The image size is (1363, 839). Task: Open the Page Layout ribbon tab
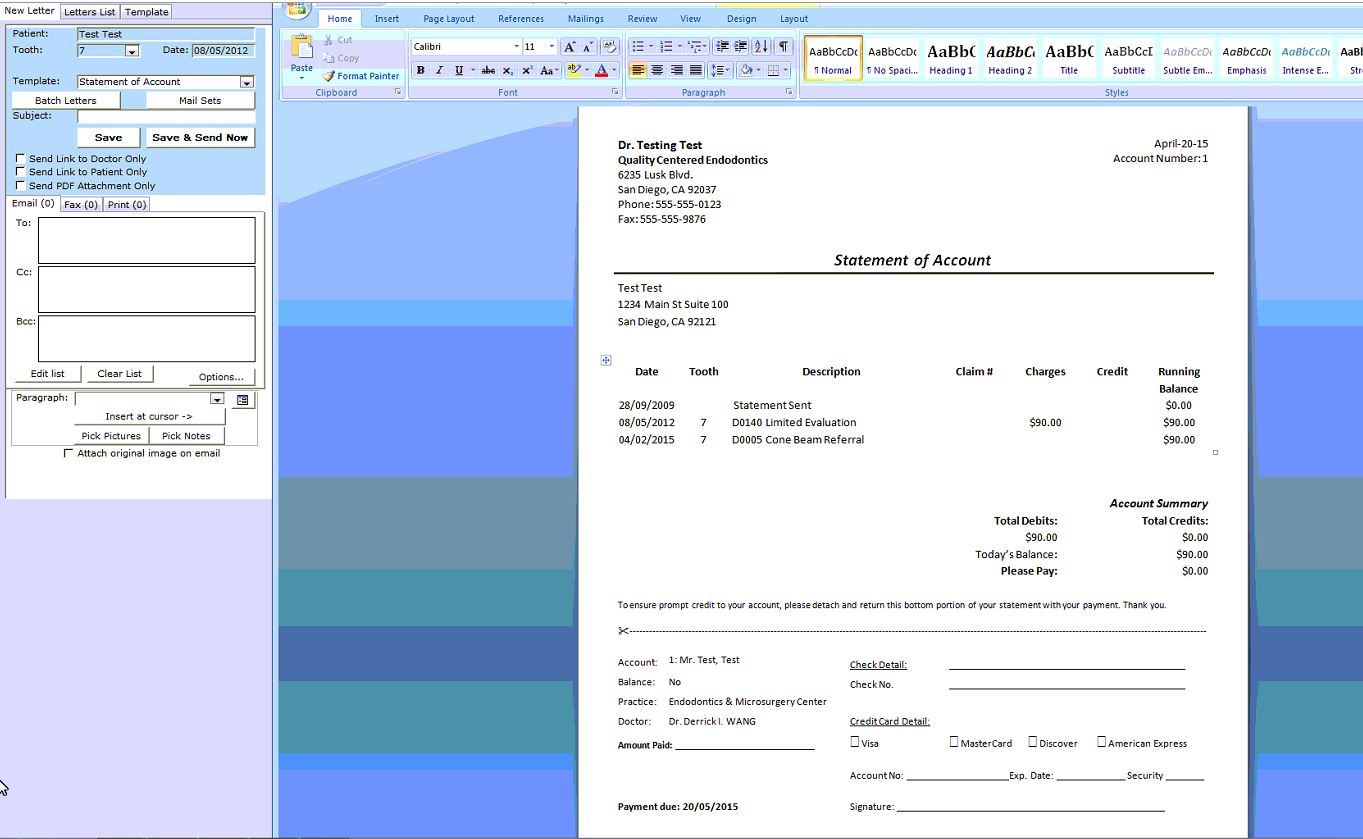(448, 19)
